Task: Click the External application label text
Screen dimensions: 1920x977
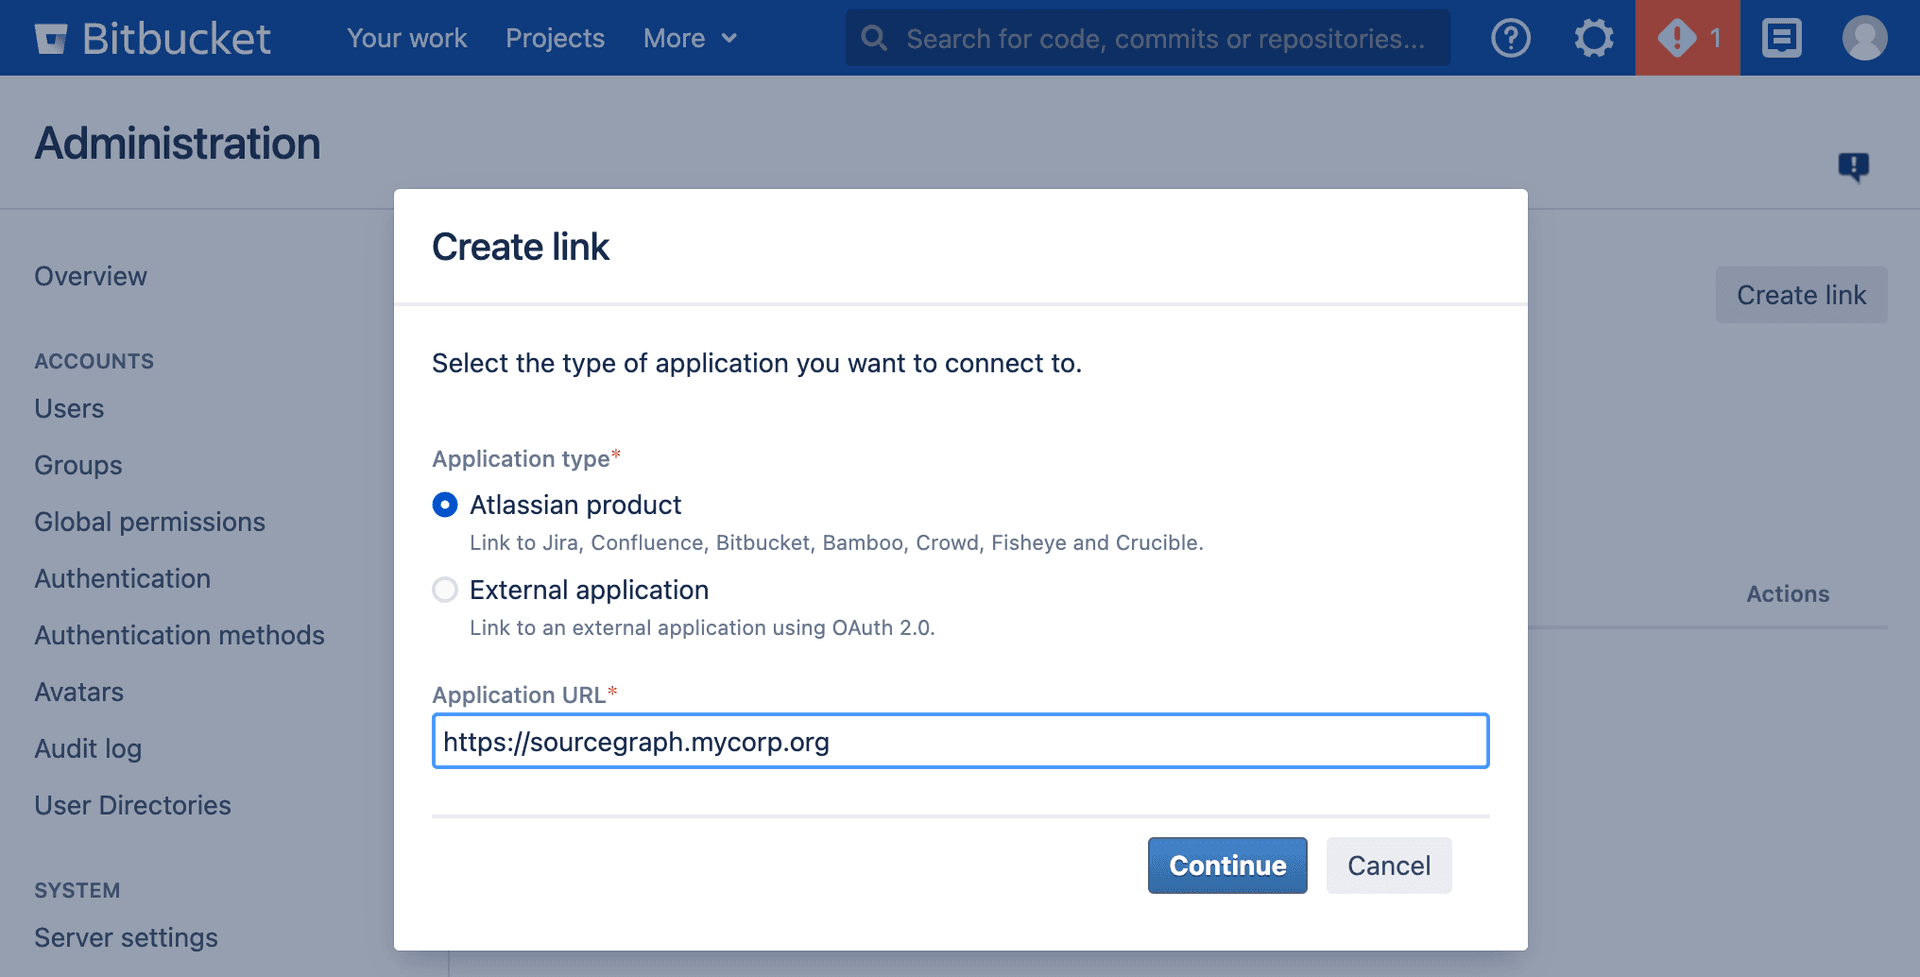Action: point(589,590)
